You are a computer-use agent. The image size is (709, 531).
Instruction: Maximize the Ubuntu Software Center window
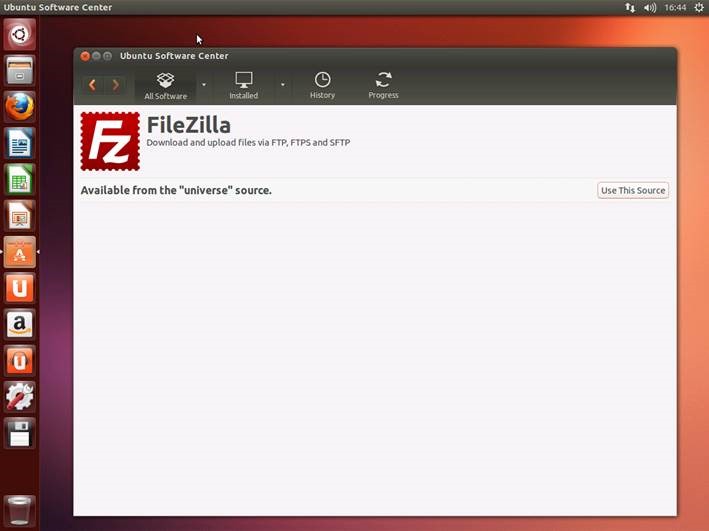pos(107,56)
